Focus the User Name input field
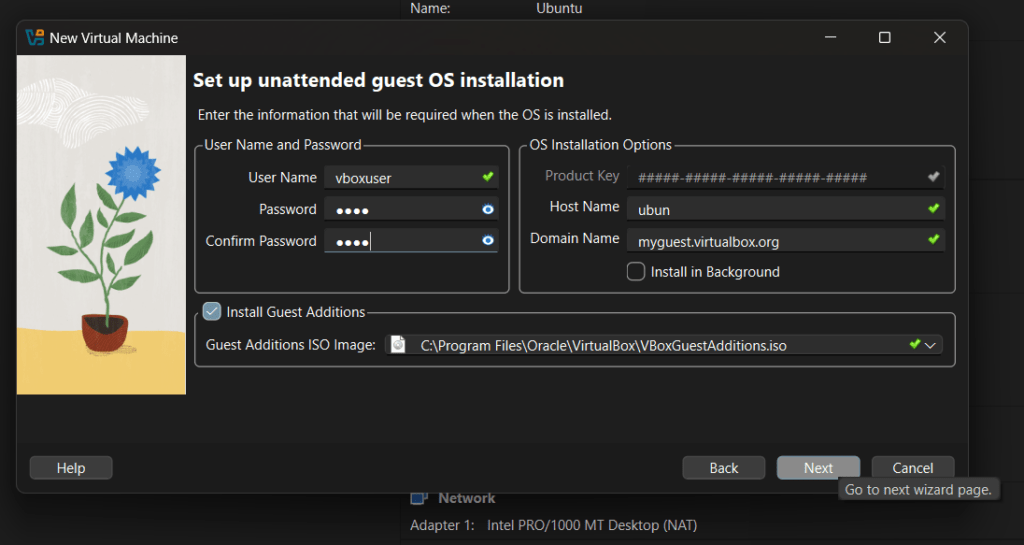The width and height of the screenshot is (1024, 545). [x=400, y=178]
